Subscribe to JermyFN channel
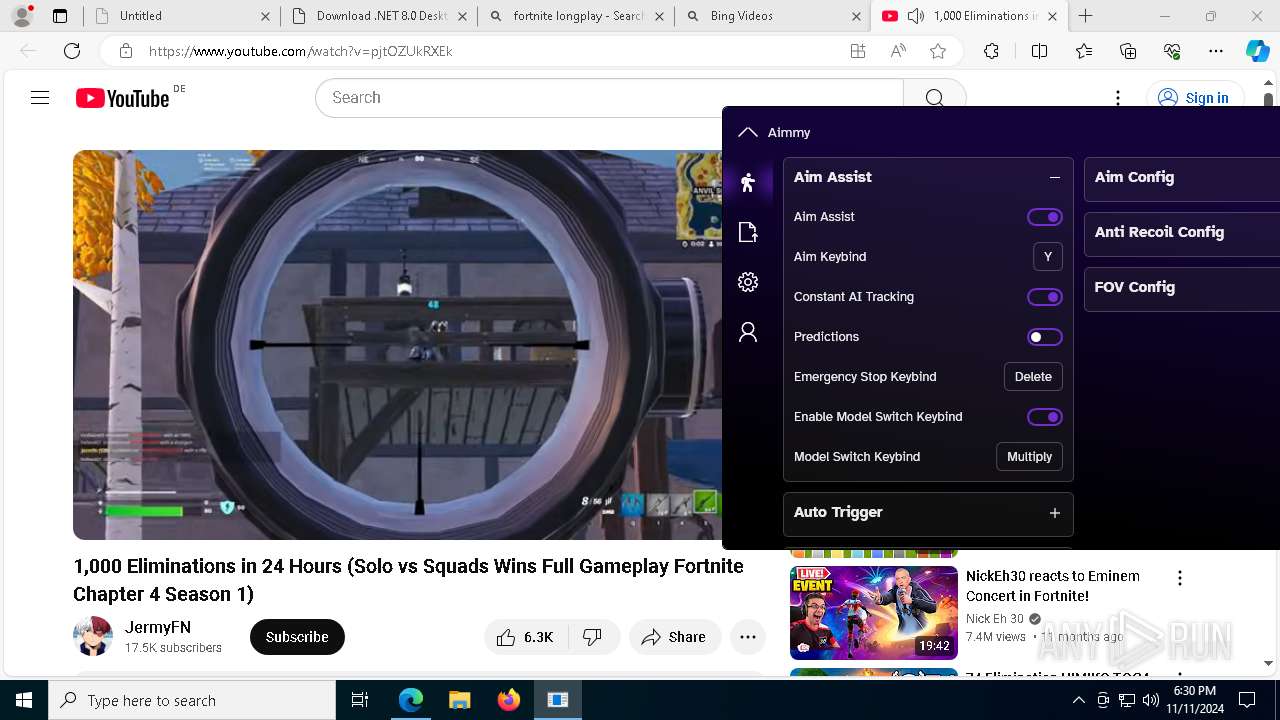Viewport: 1280px width, 720px height. [x=297, y=637]
